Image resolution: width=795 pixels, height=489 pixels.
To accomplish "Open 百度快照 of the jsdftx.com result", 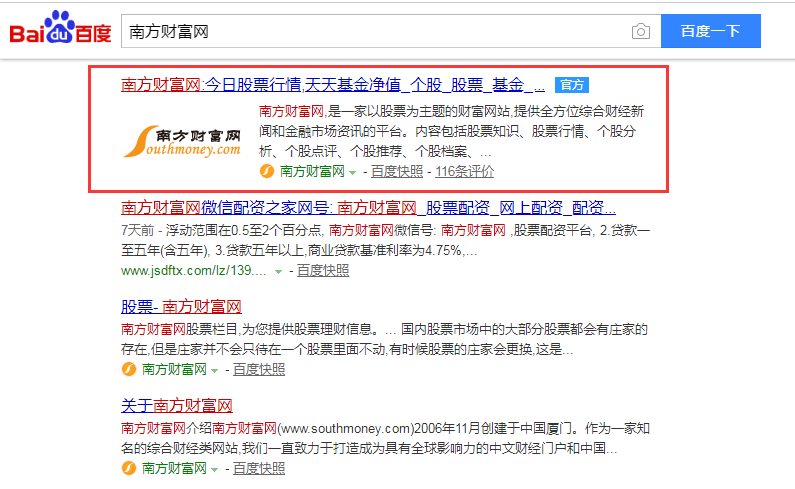I will point(322,270).
